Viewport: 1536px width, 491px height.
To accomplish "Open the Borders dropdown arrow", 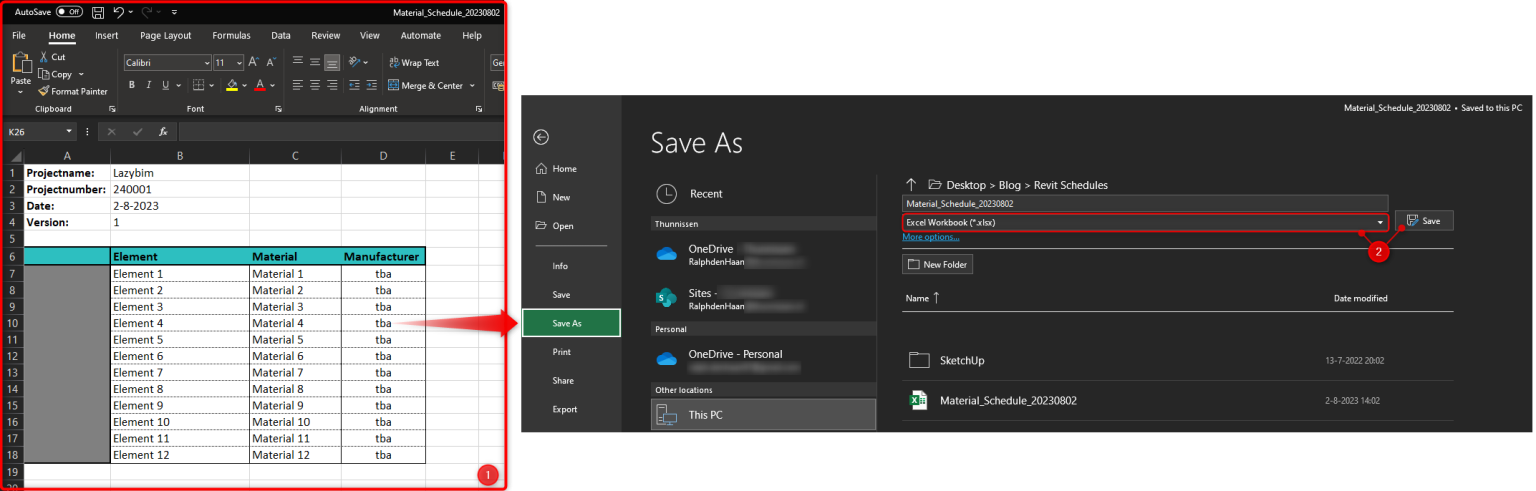I will point(211,86).
